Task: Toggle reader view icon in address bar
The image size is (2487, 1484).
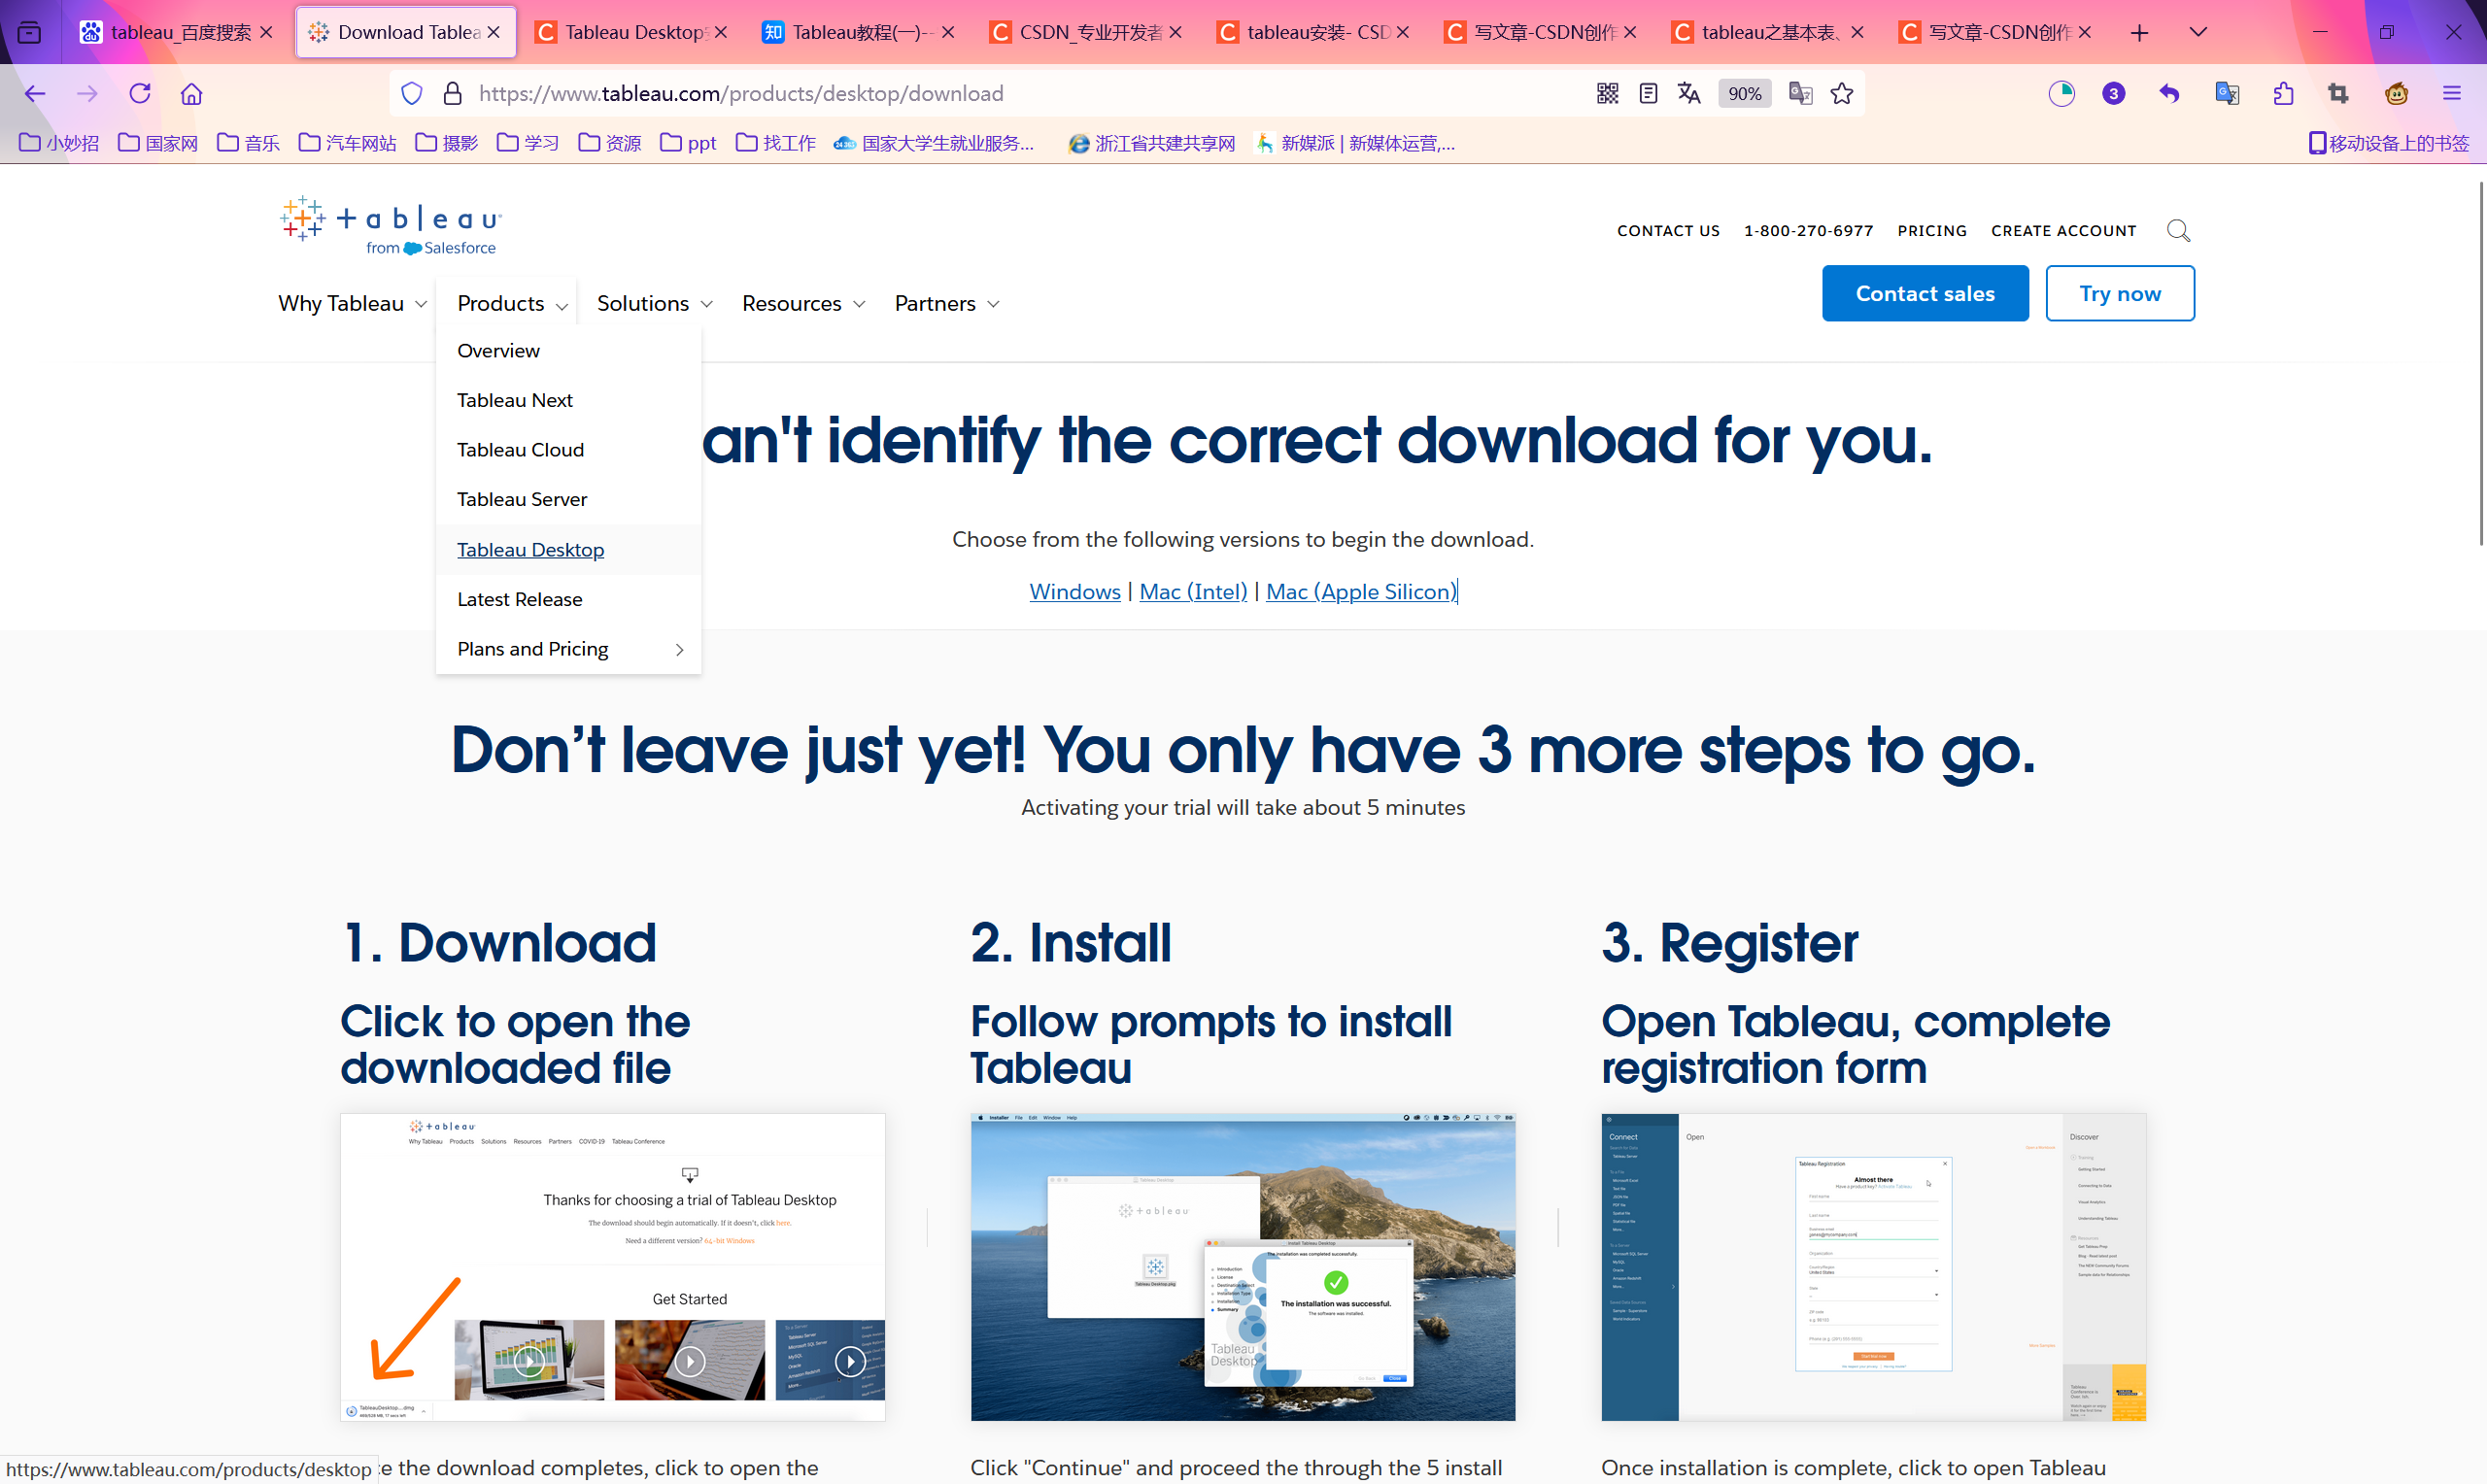Action: click(x=1648, y=93)
